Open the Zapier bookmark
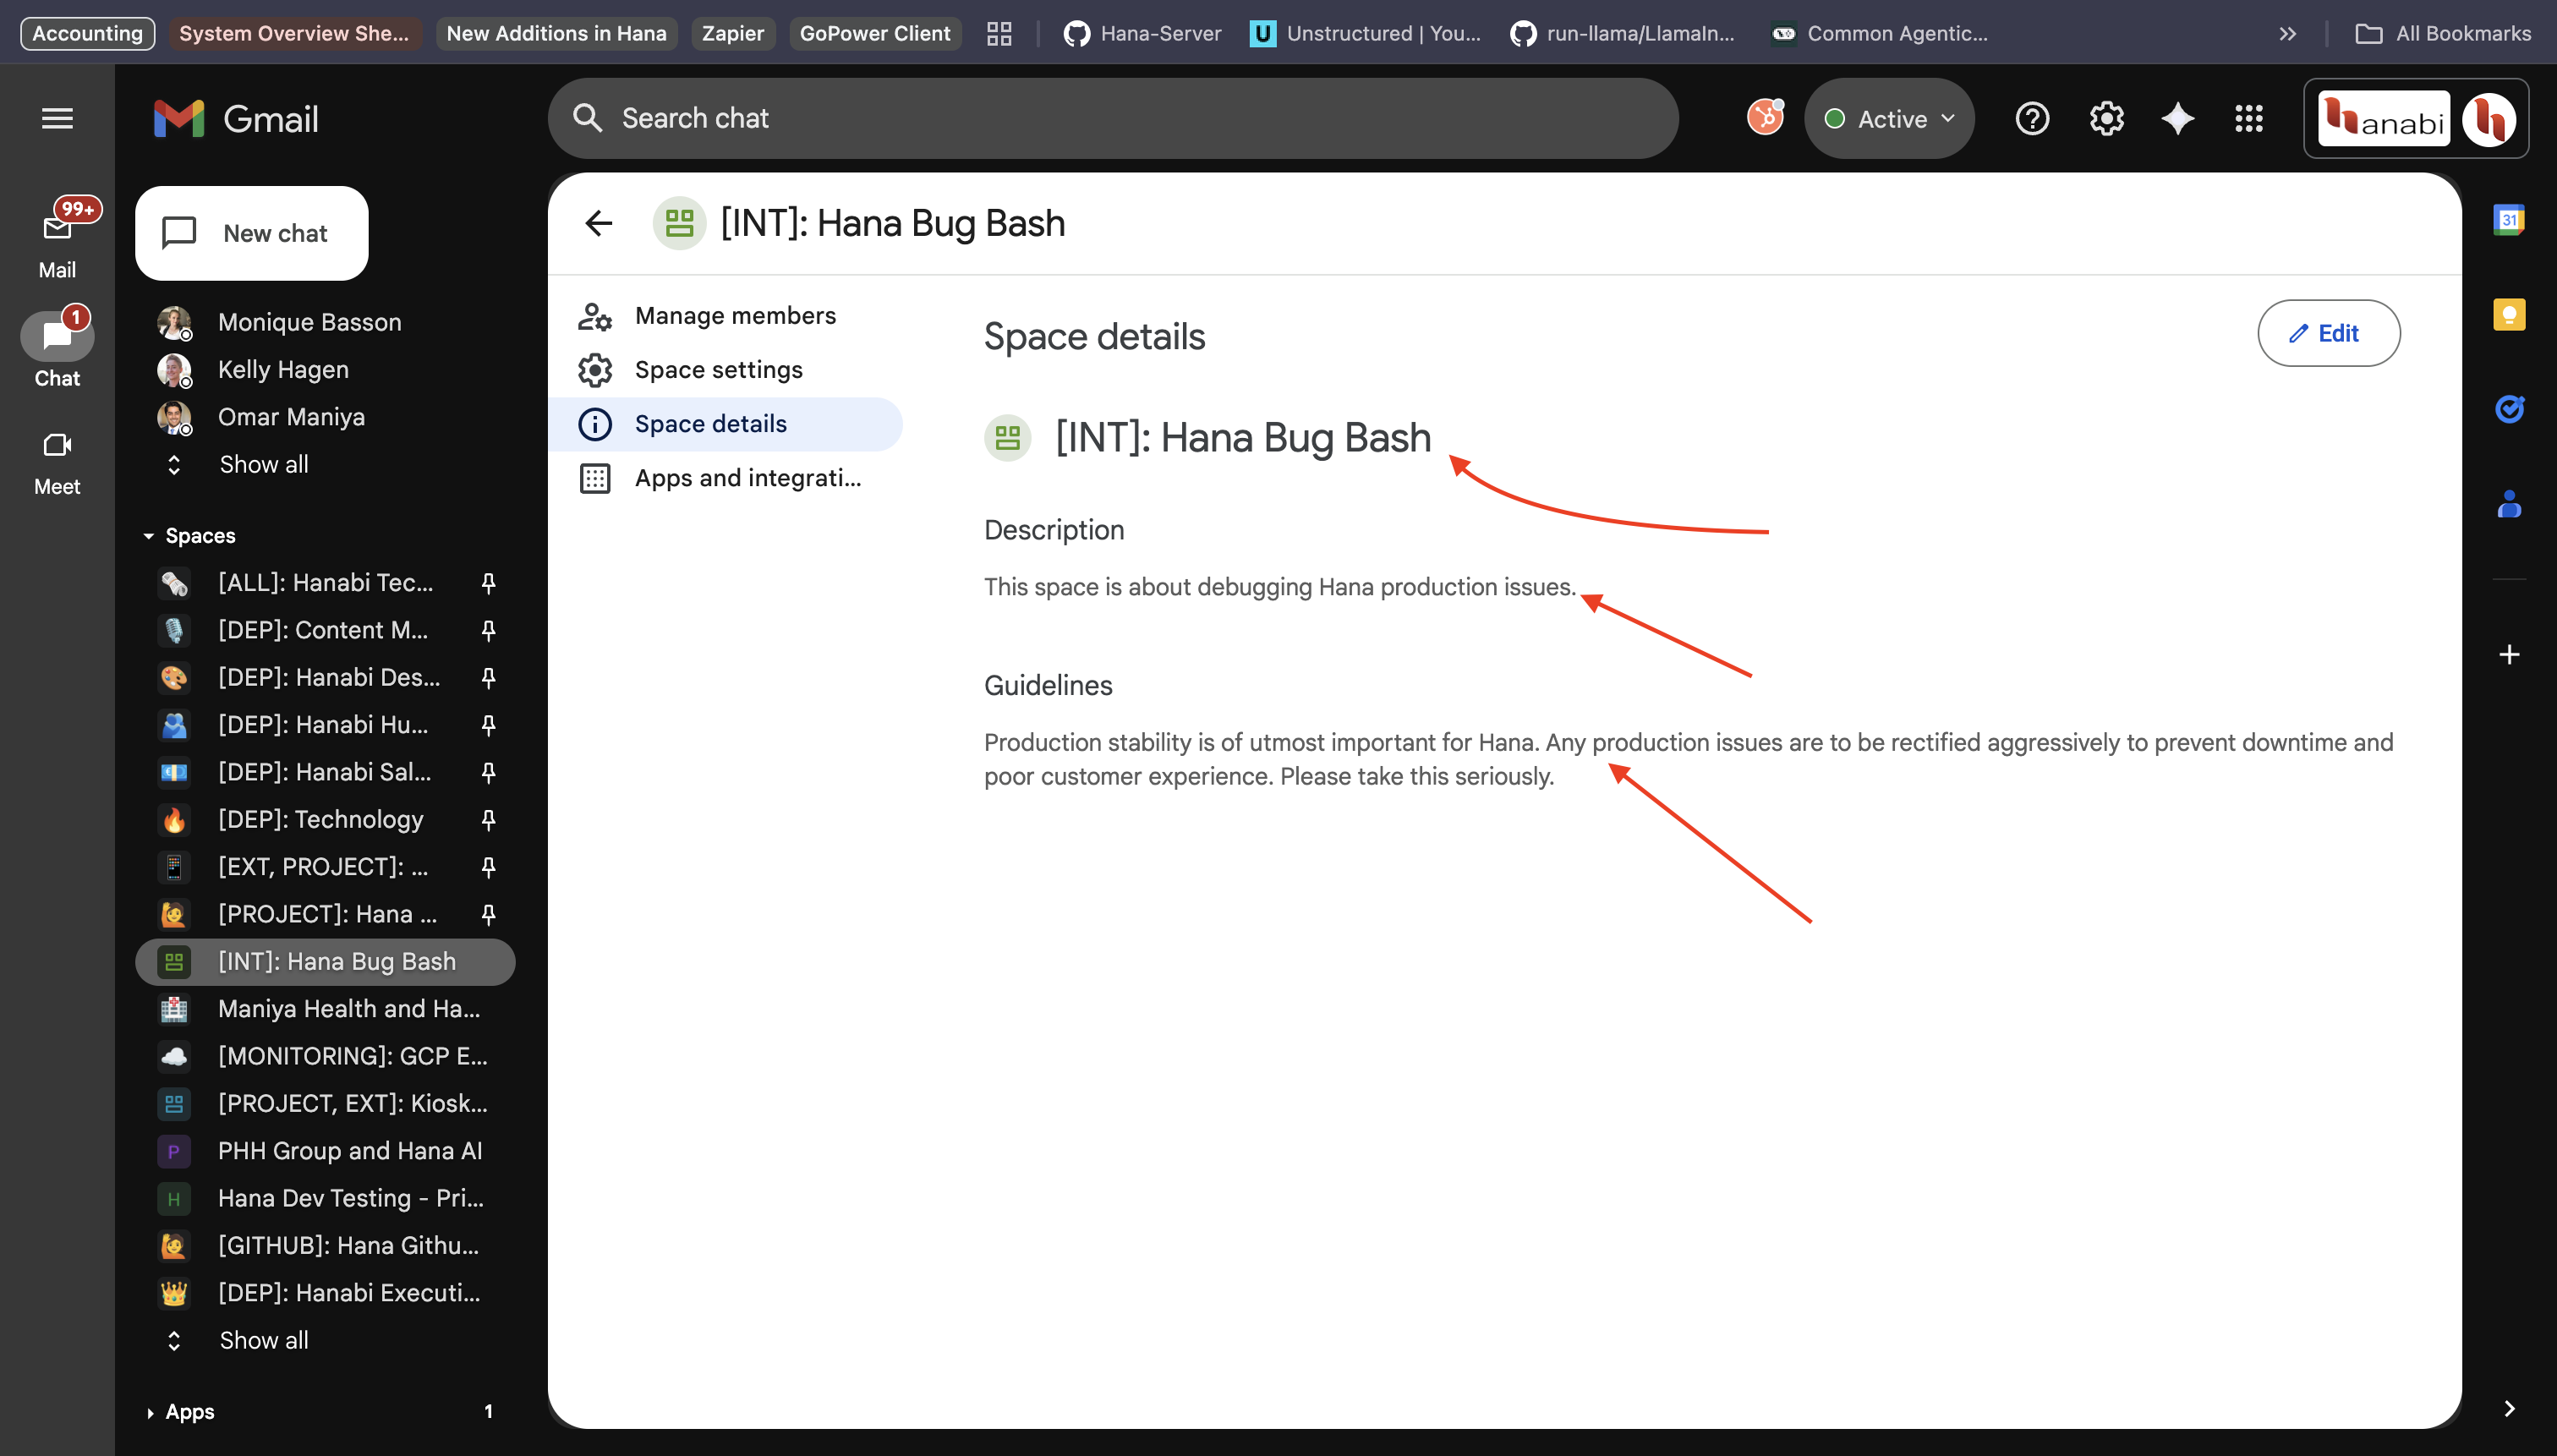 click(x=732, y=33)
